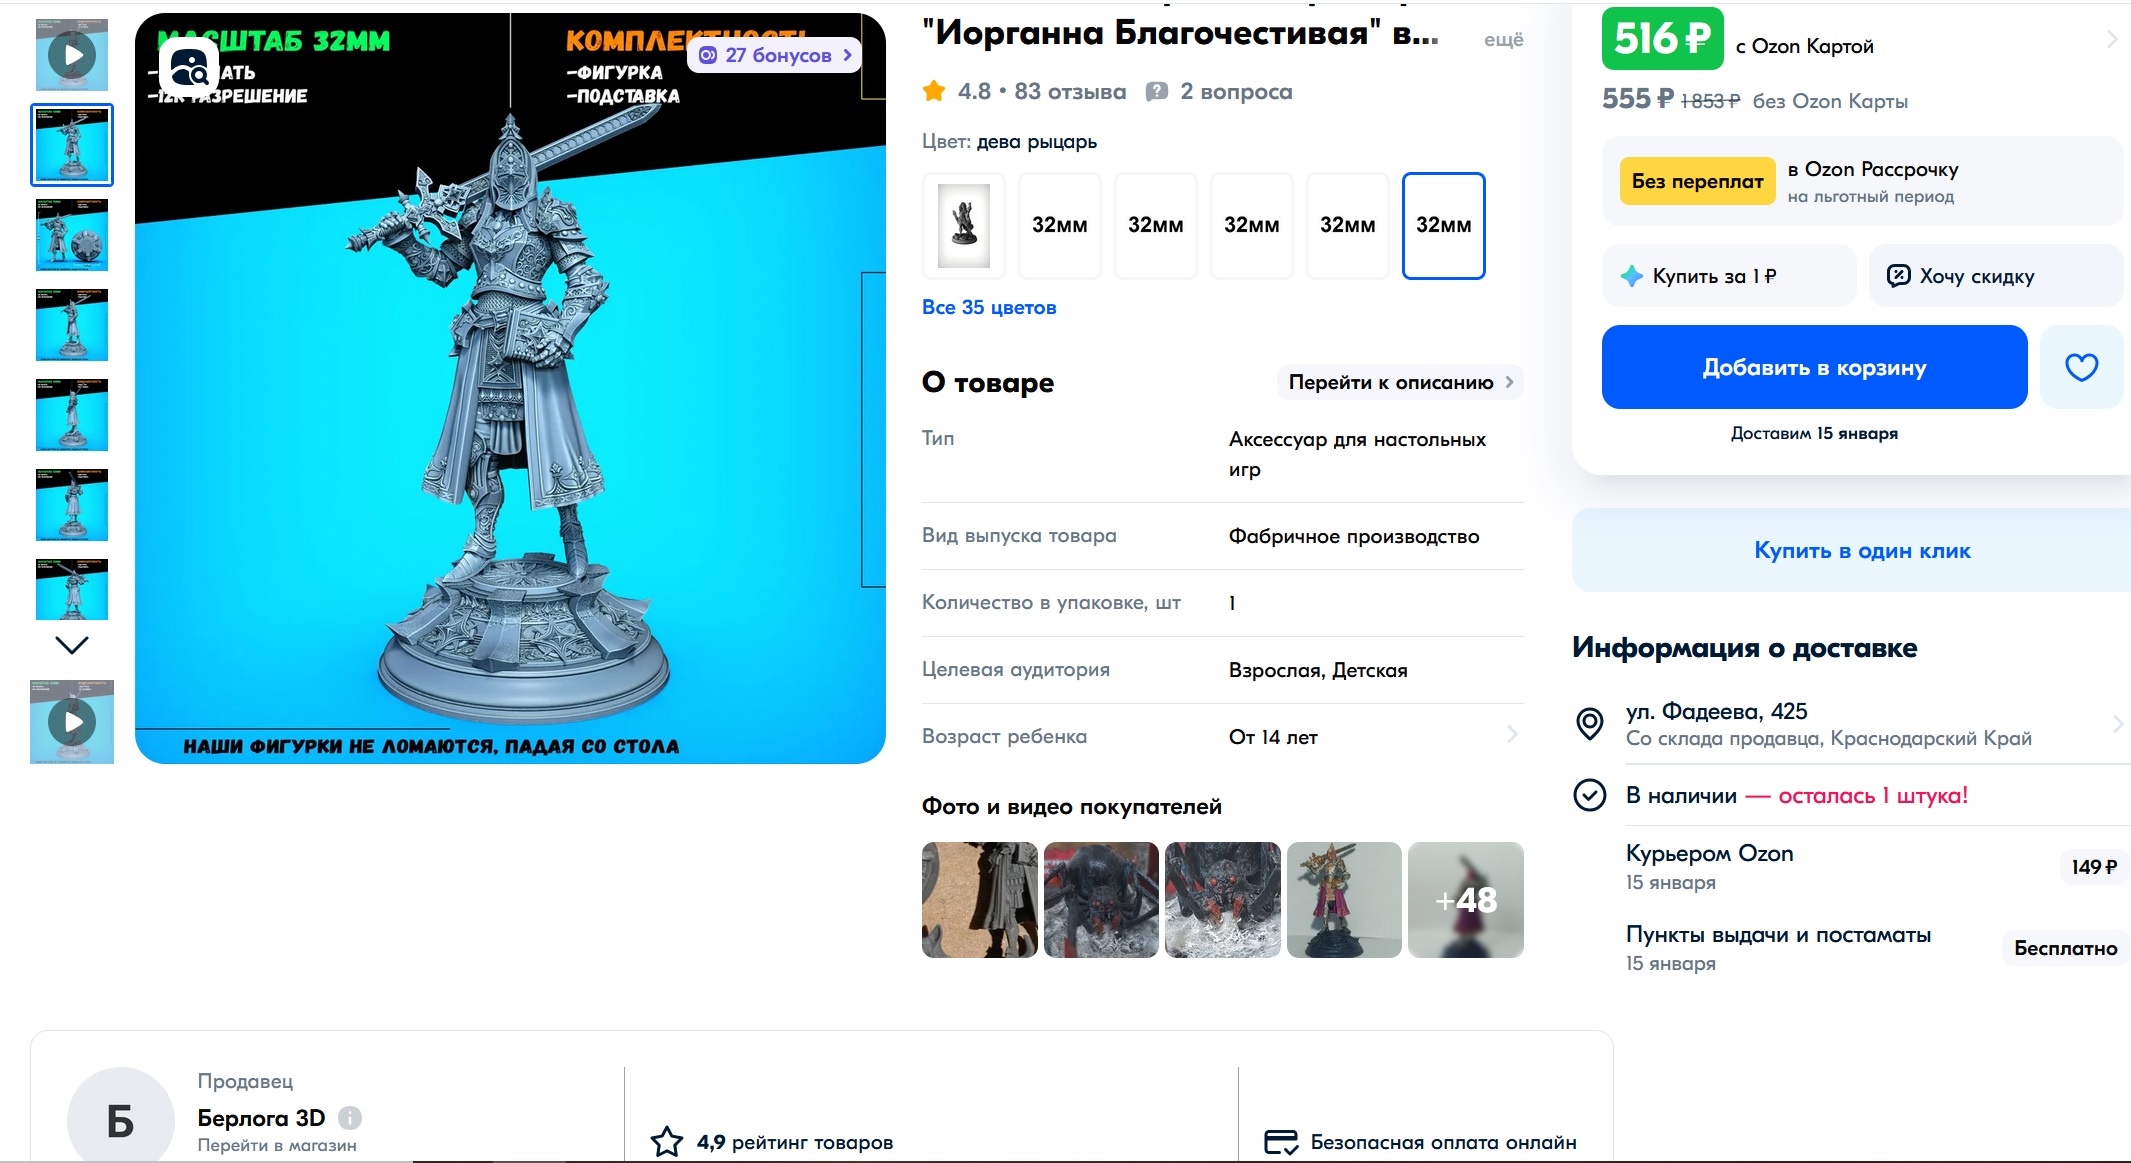The height and width of the screenshot is (1163, 2131).
Task: Click Купить в один клик button
Action: (x=1862, y=550)
